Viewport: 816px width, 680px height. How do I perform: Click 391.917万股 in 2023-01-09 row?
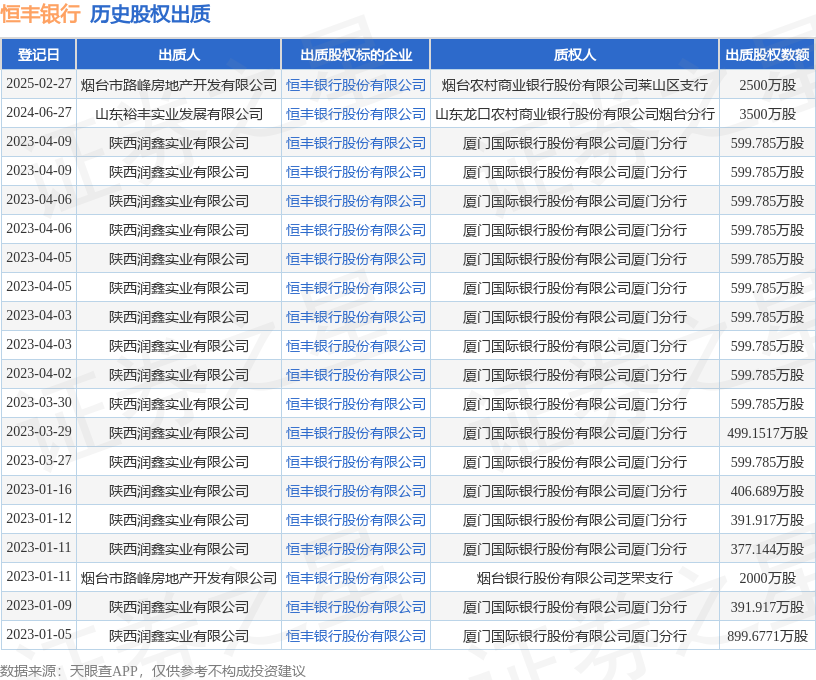pos(767,607)
